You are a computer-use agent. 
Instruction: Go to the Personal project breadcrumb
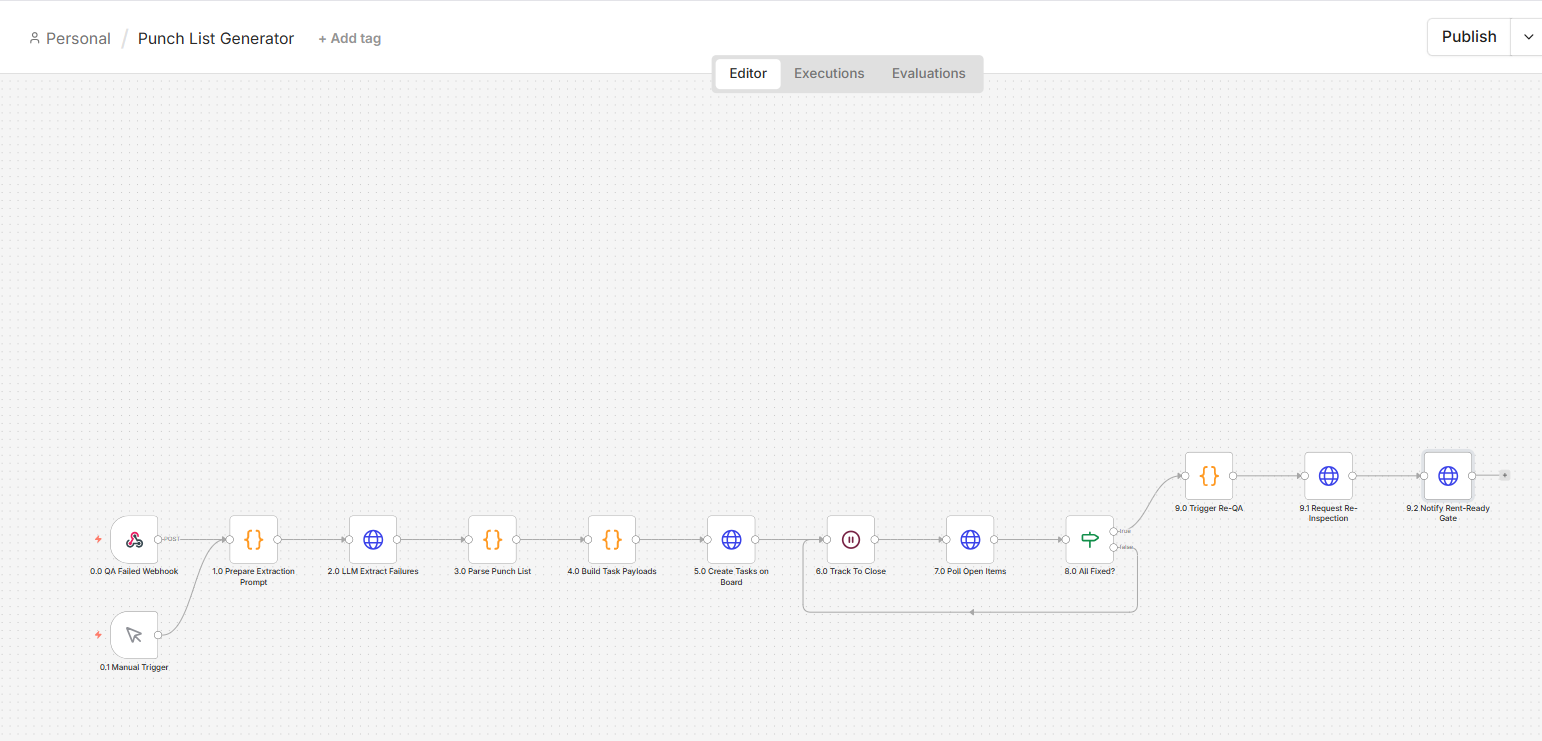[x=70, y=39]
